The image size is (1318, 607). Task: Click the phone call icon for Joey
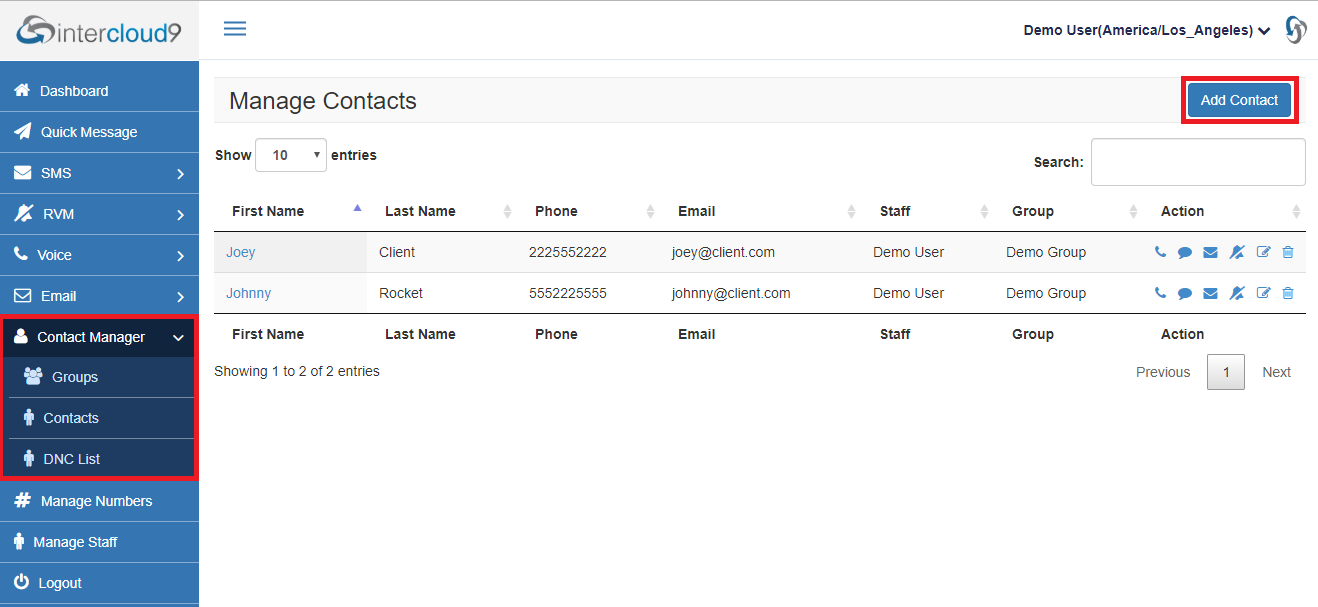coord(1160,252)
